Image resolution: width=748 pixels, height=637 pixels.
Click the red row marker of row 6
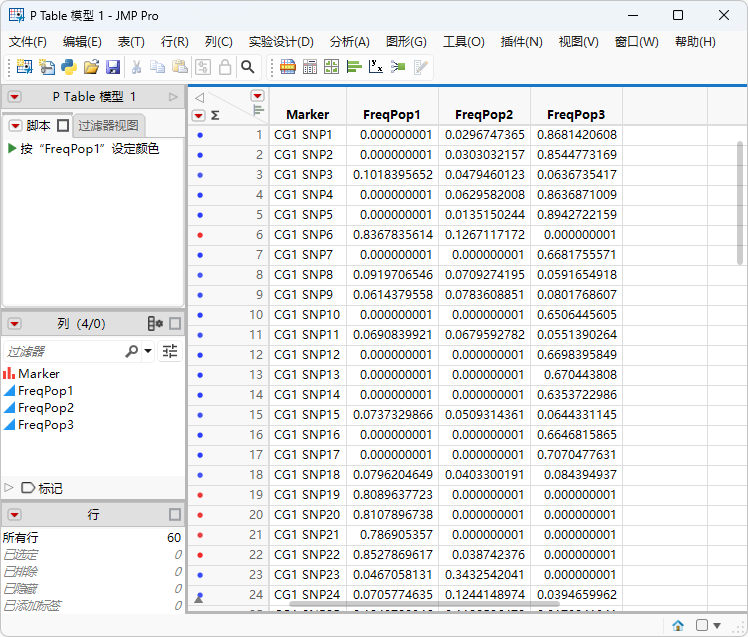(x=200, y=235)
